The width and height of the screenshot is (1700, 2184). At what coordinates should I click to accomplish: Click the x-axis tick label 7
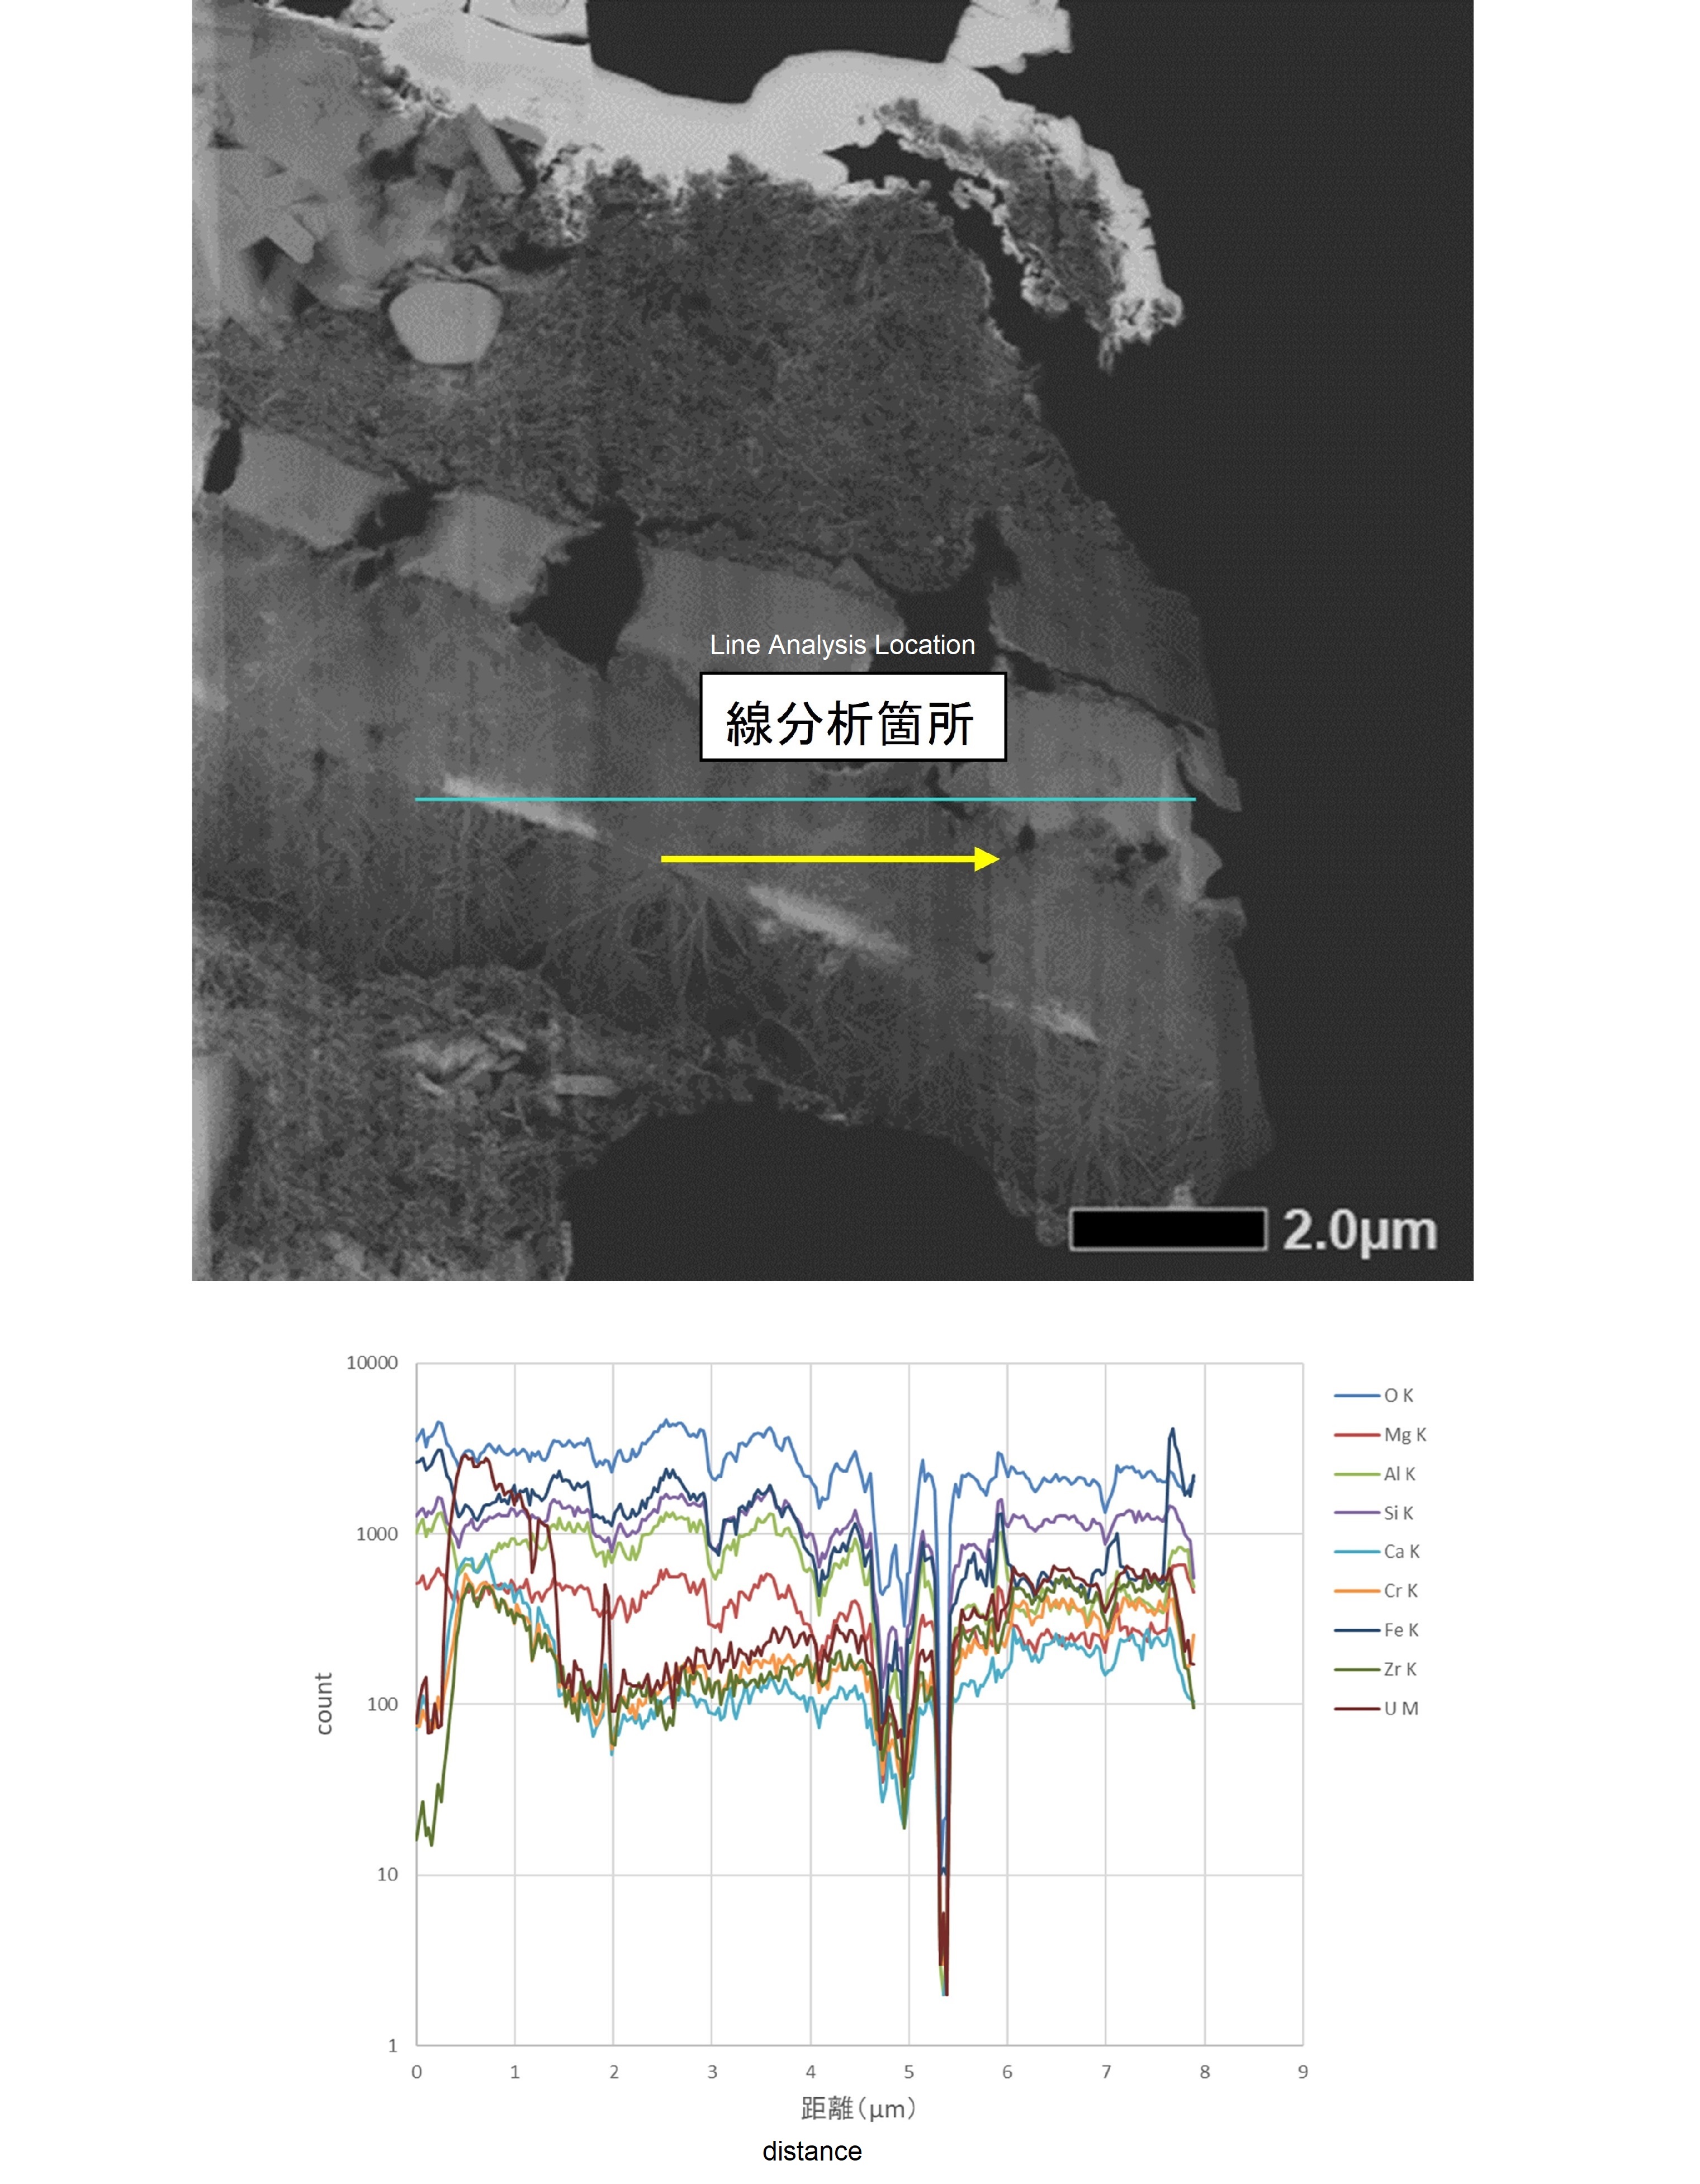[1106, 2072]
